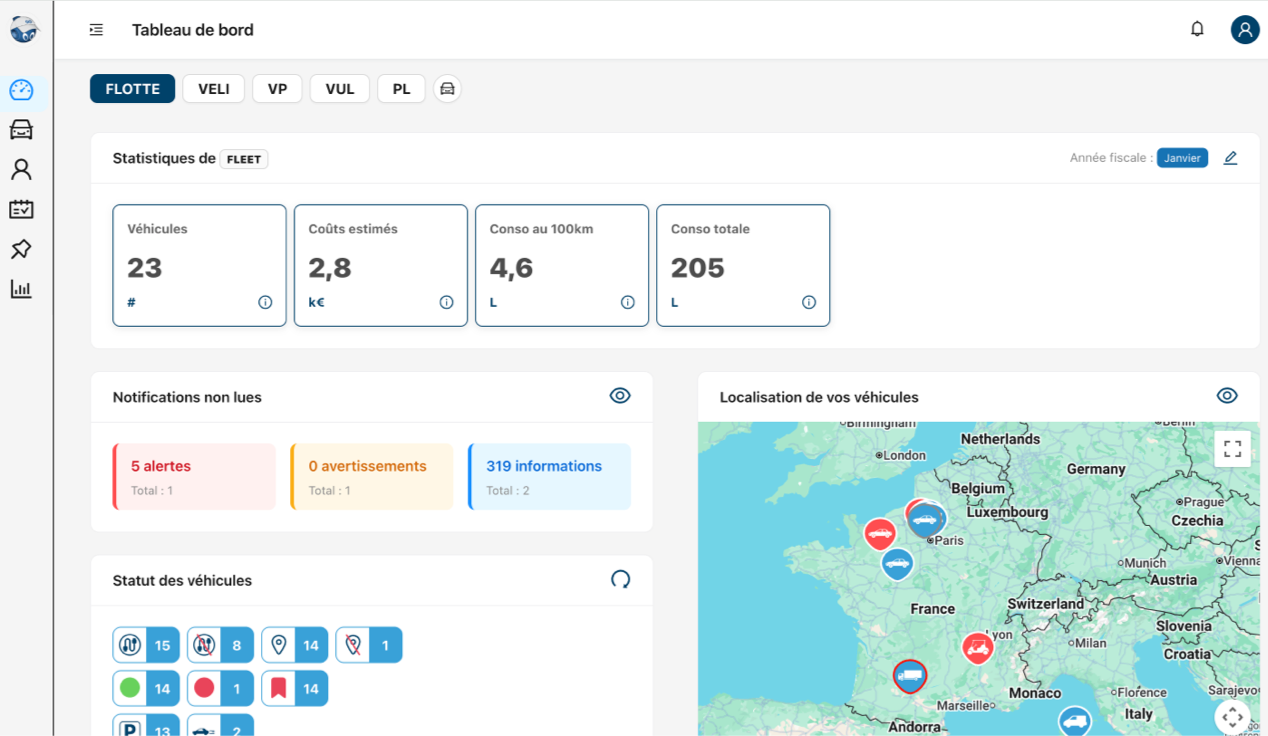
Task: Click the Janvier fiscal year badge
Action: [1182, 158]
